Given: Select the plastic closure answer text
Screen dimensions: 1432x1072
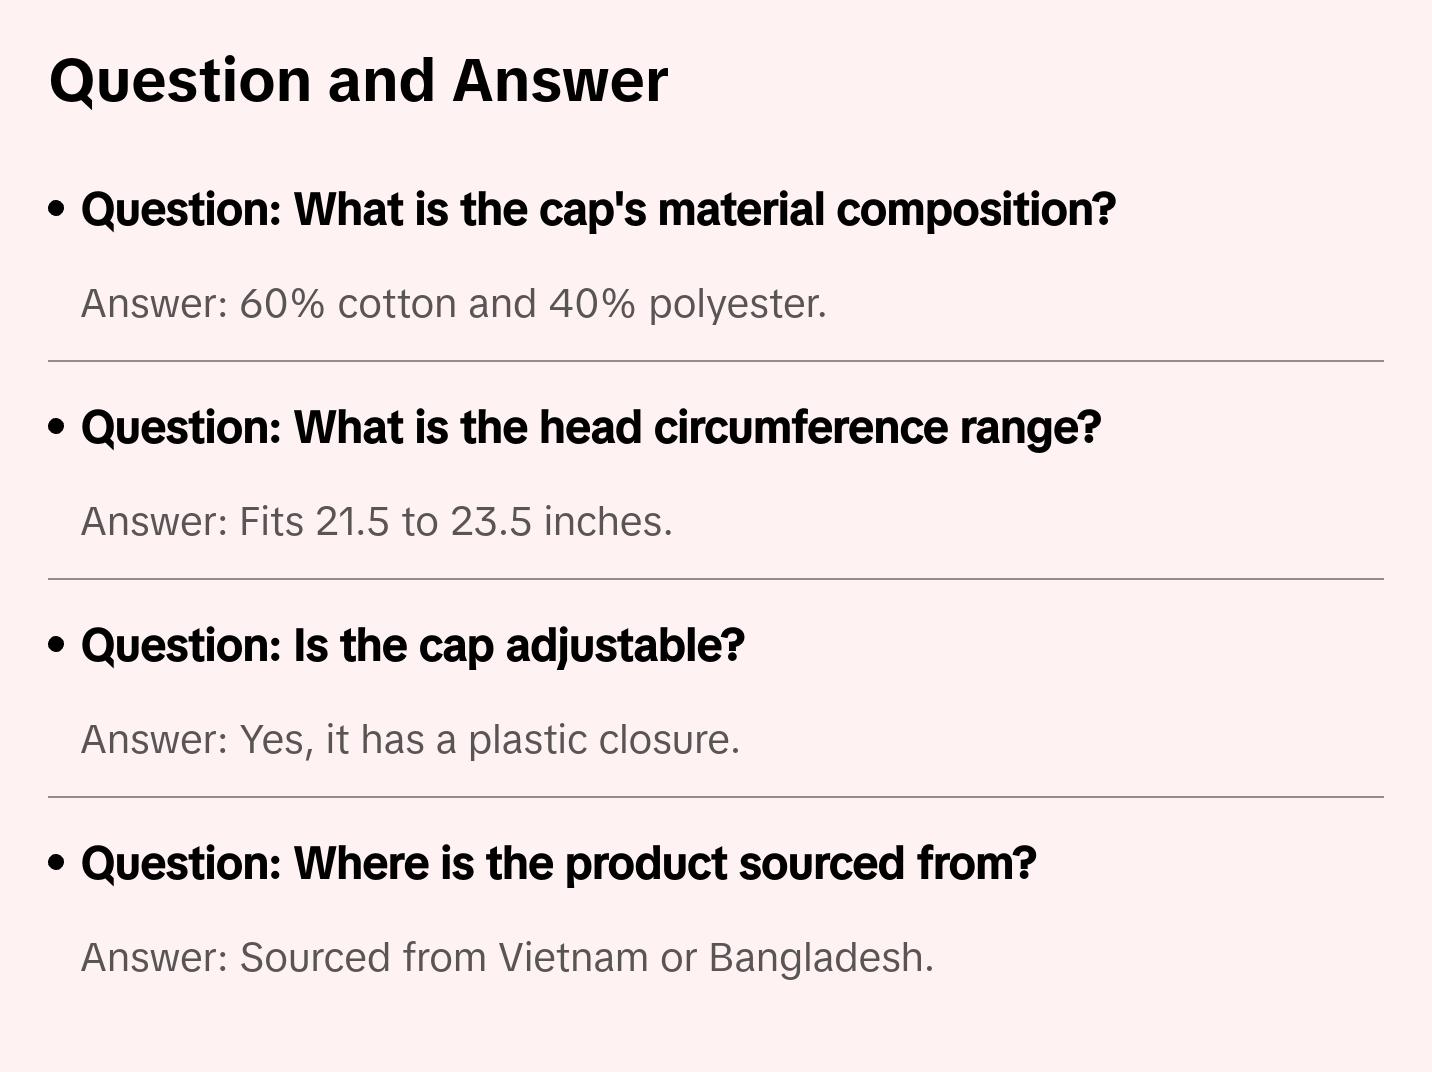Looking at the screenshot, I should [x=410, y=740].
